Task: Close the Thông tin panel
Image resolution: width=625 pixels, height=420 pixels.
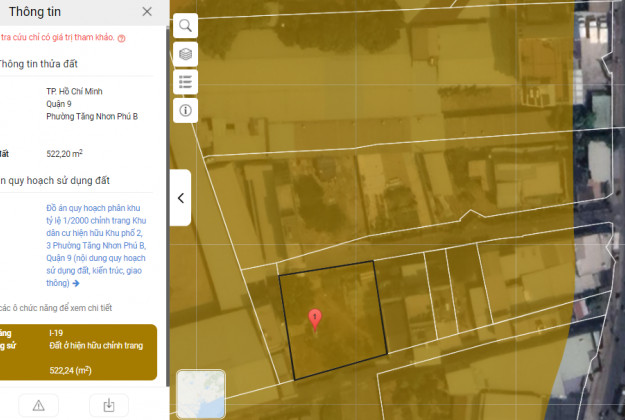Action: click(x=147, y=12)
